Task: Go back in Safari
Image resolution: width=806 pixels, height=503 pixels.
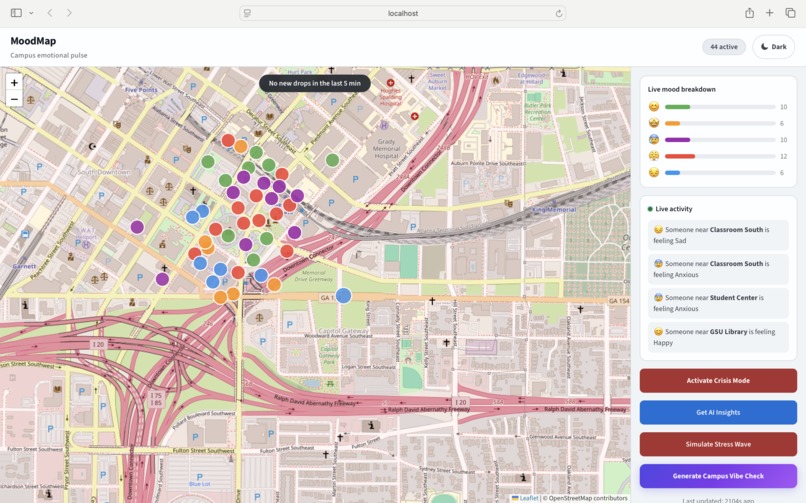Action: tap(50, 13)
